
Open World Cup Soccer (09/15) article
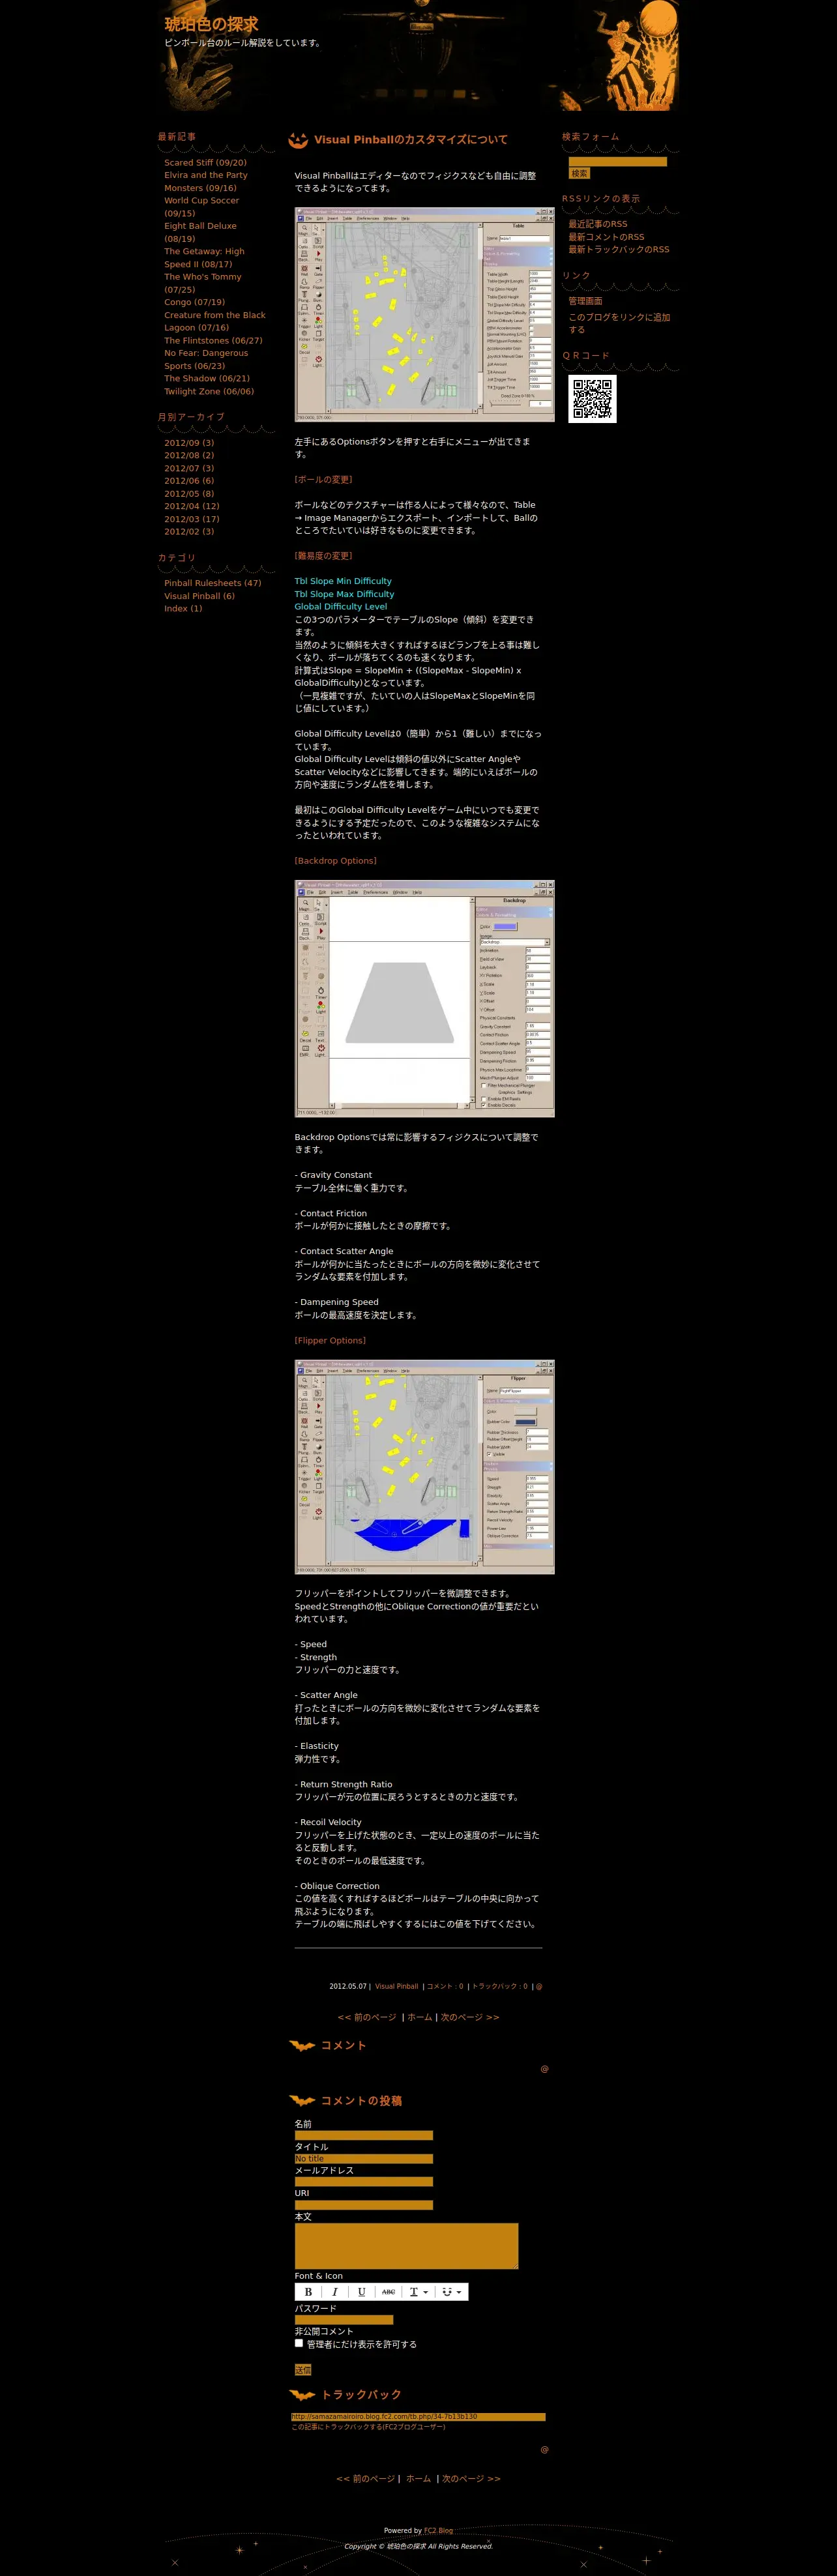pyautogui.click(x=202, y=206)
